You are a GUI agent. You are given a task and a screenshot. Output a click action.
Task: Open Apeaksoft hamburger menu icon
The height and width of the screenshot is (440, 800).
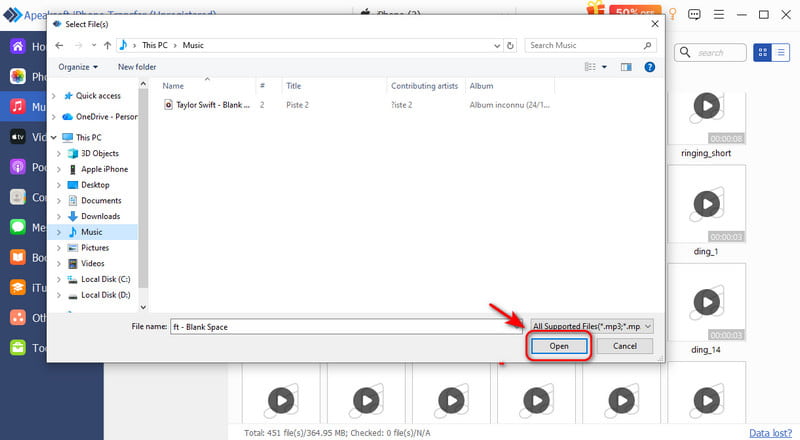pyautogui.click(x=718, y=14)
